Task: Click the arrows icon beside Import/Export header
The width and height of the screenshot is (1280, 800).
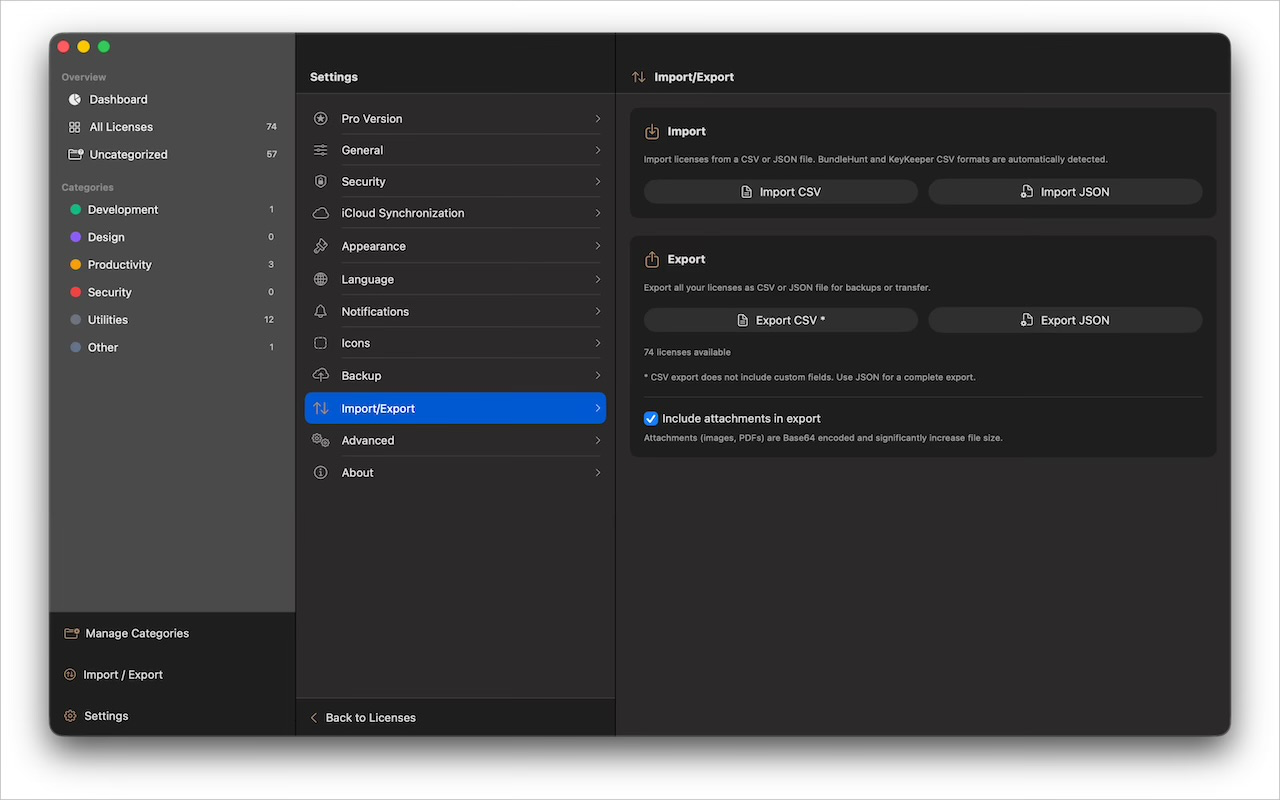Action: (638, 77)
